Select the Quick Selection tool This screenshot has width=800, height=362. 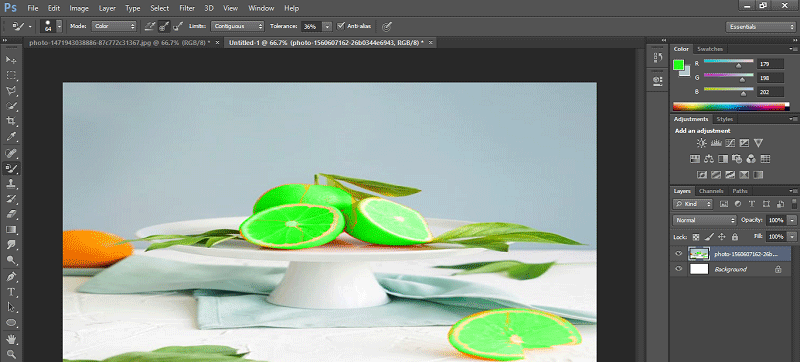(x=11, y=106)
